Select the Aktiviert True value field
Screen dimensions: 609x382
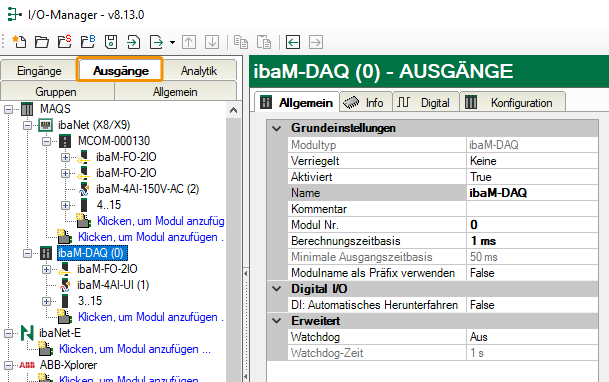point(532,177)
